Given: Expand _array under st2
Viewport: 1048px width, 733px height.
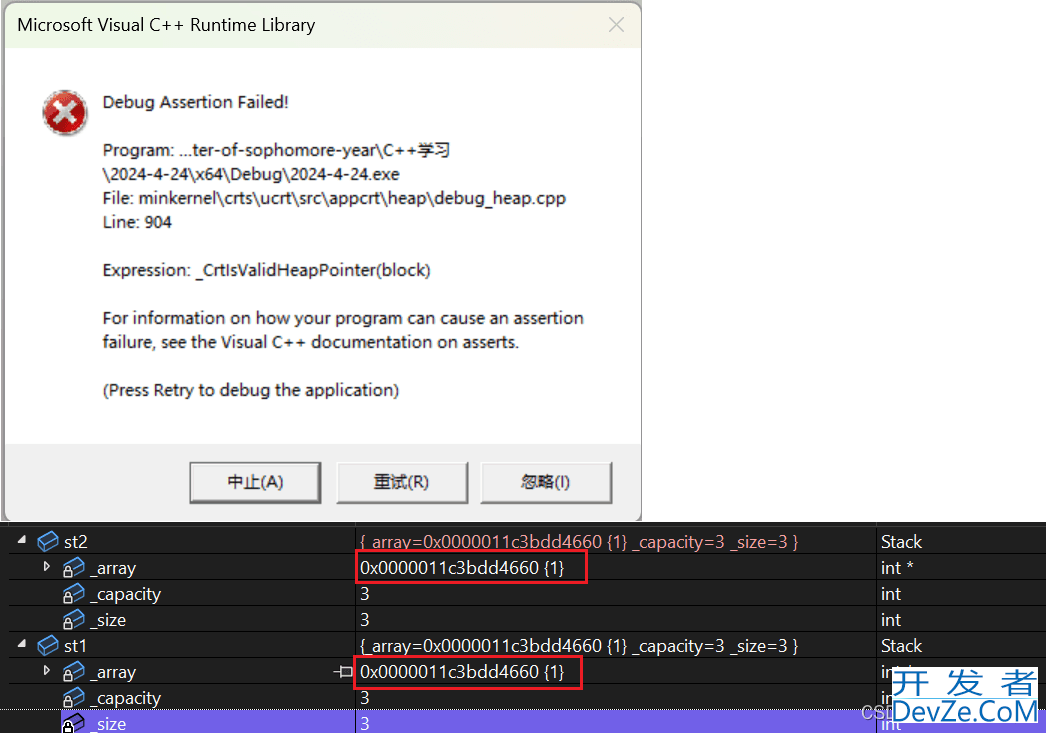Looking at the screenshot, I should [x=46, y=567].
